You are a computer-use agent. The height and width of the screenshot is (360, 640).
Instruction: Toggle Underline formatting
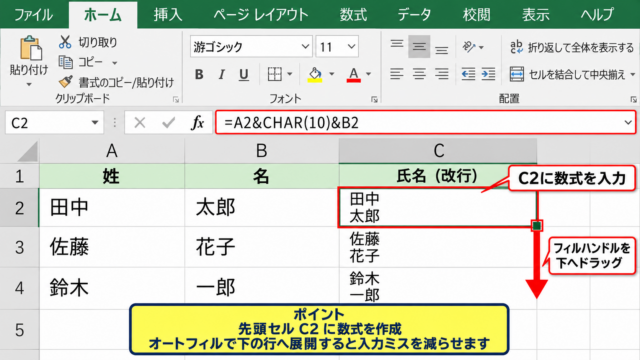pyautogui.click(x=244, y=74)
